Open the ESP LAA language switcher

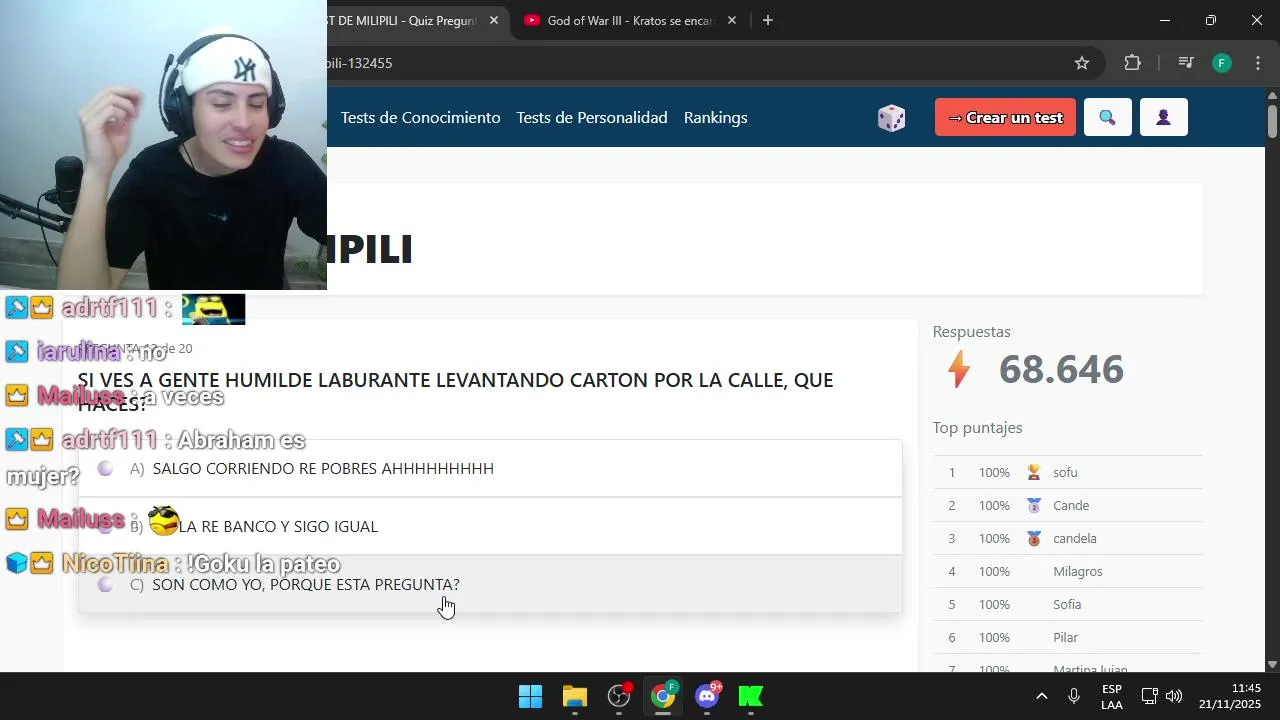tap(1112, 697)
